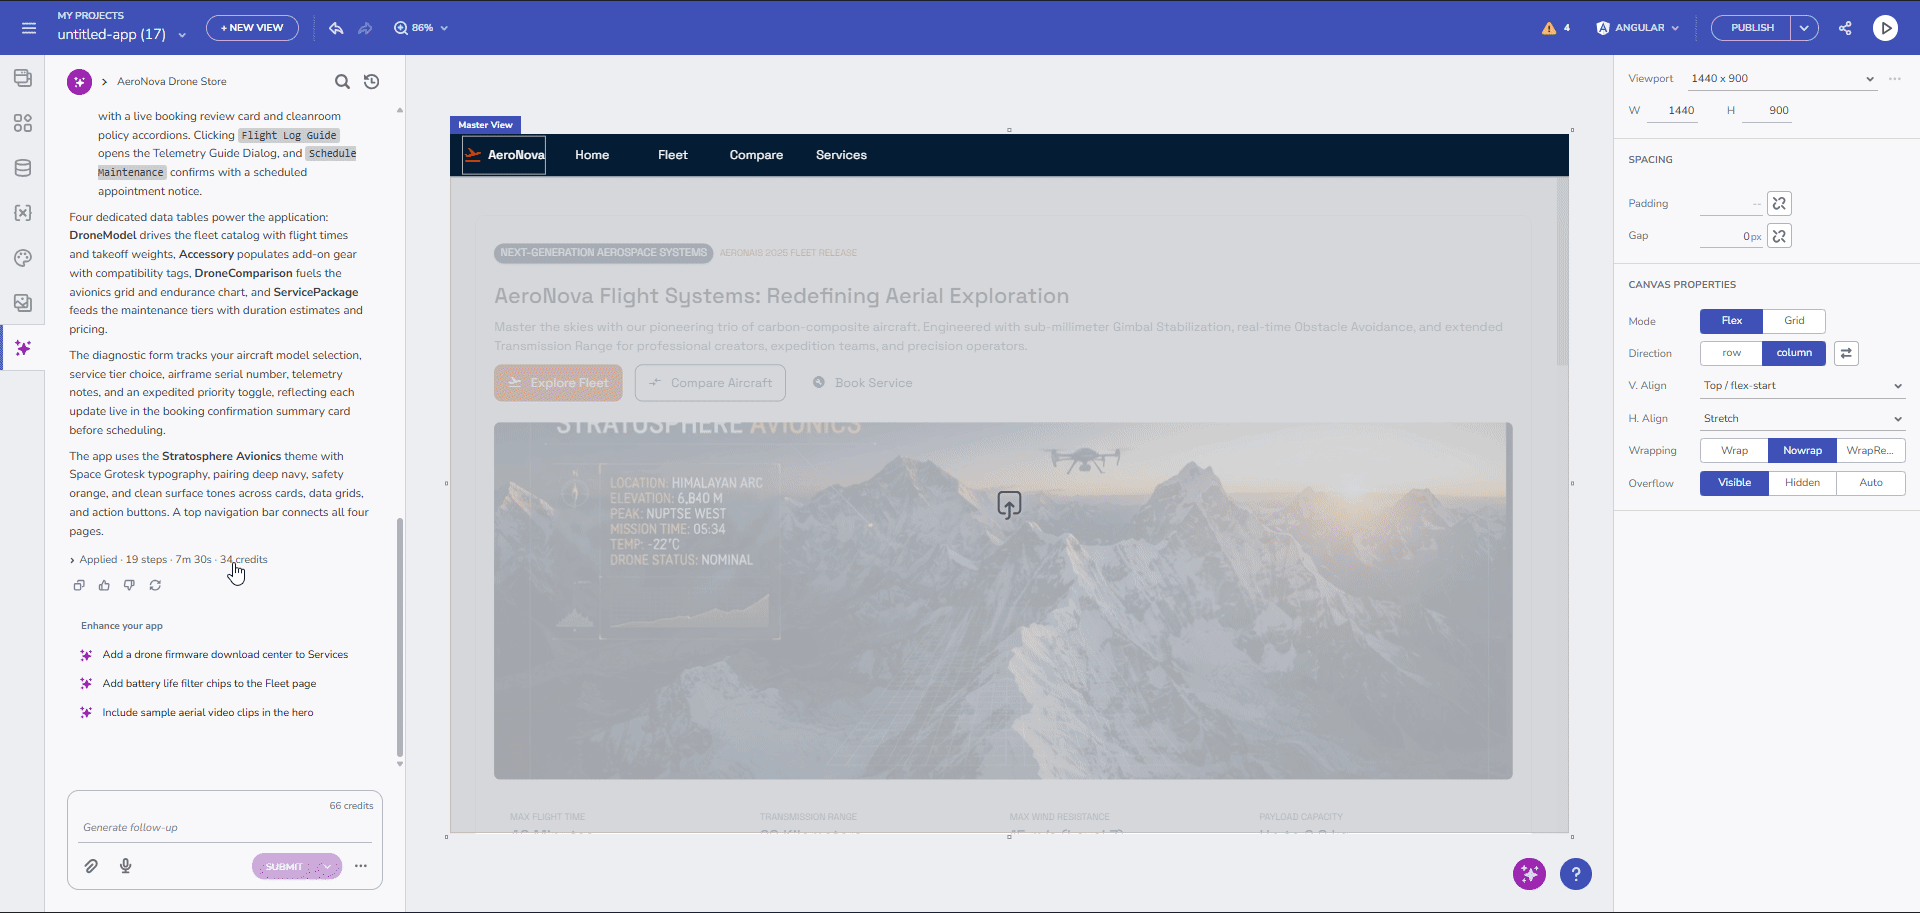This screenshot has width=1920, height=913.
Task: Set canvas mode to Flex
Action: pos(1731,321)
